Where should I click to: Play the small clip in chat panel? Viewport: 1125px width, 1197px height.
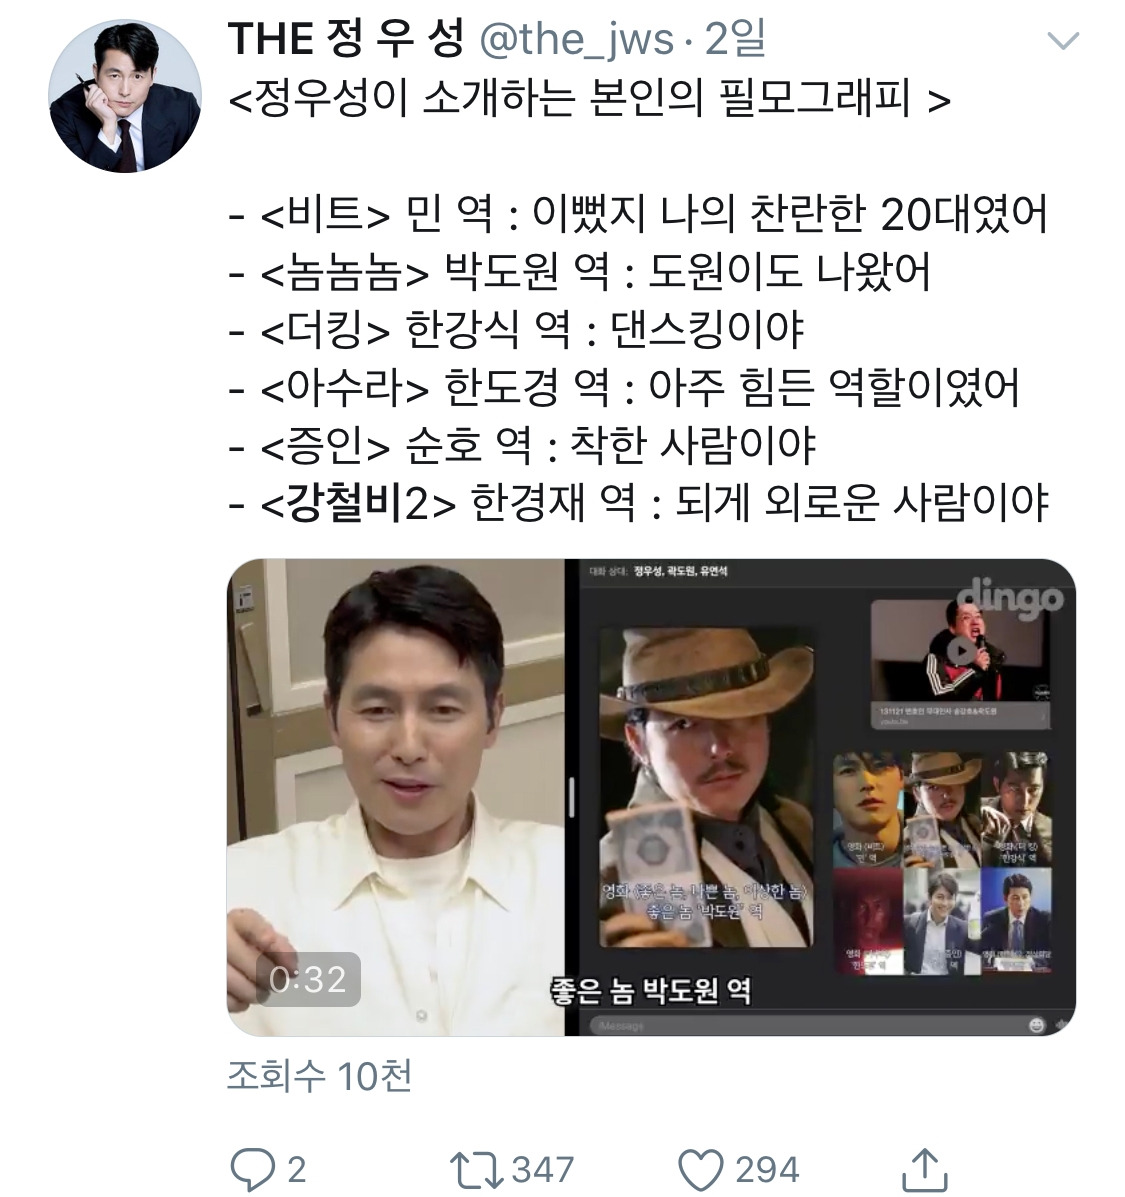(x=960, y=651)
